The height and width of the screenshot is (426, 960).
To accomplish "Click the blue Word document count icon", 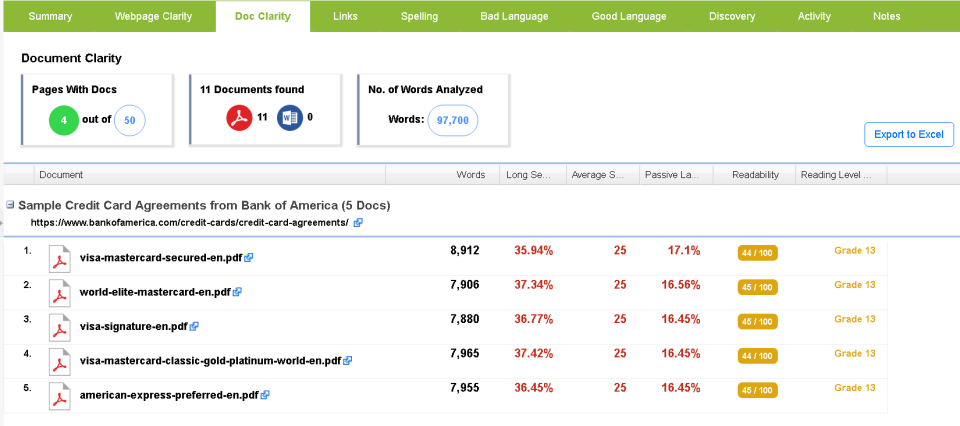I will (x=289, y=118).
